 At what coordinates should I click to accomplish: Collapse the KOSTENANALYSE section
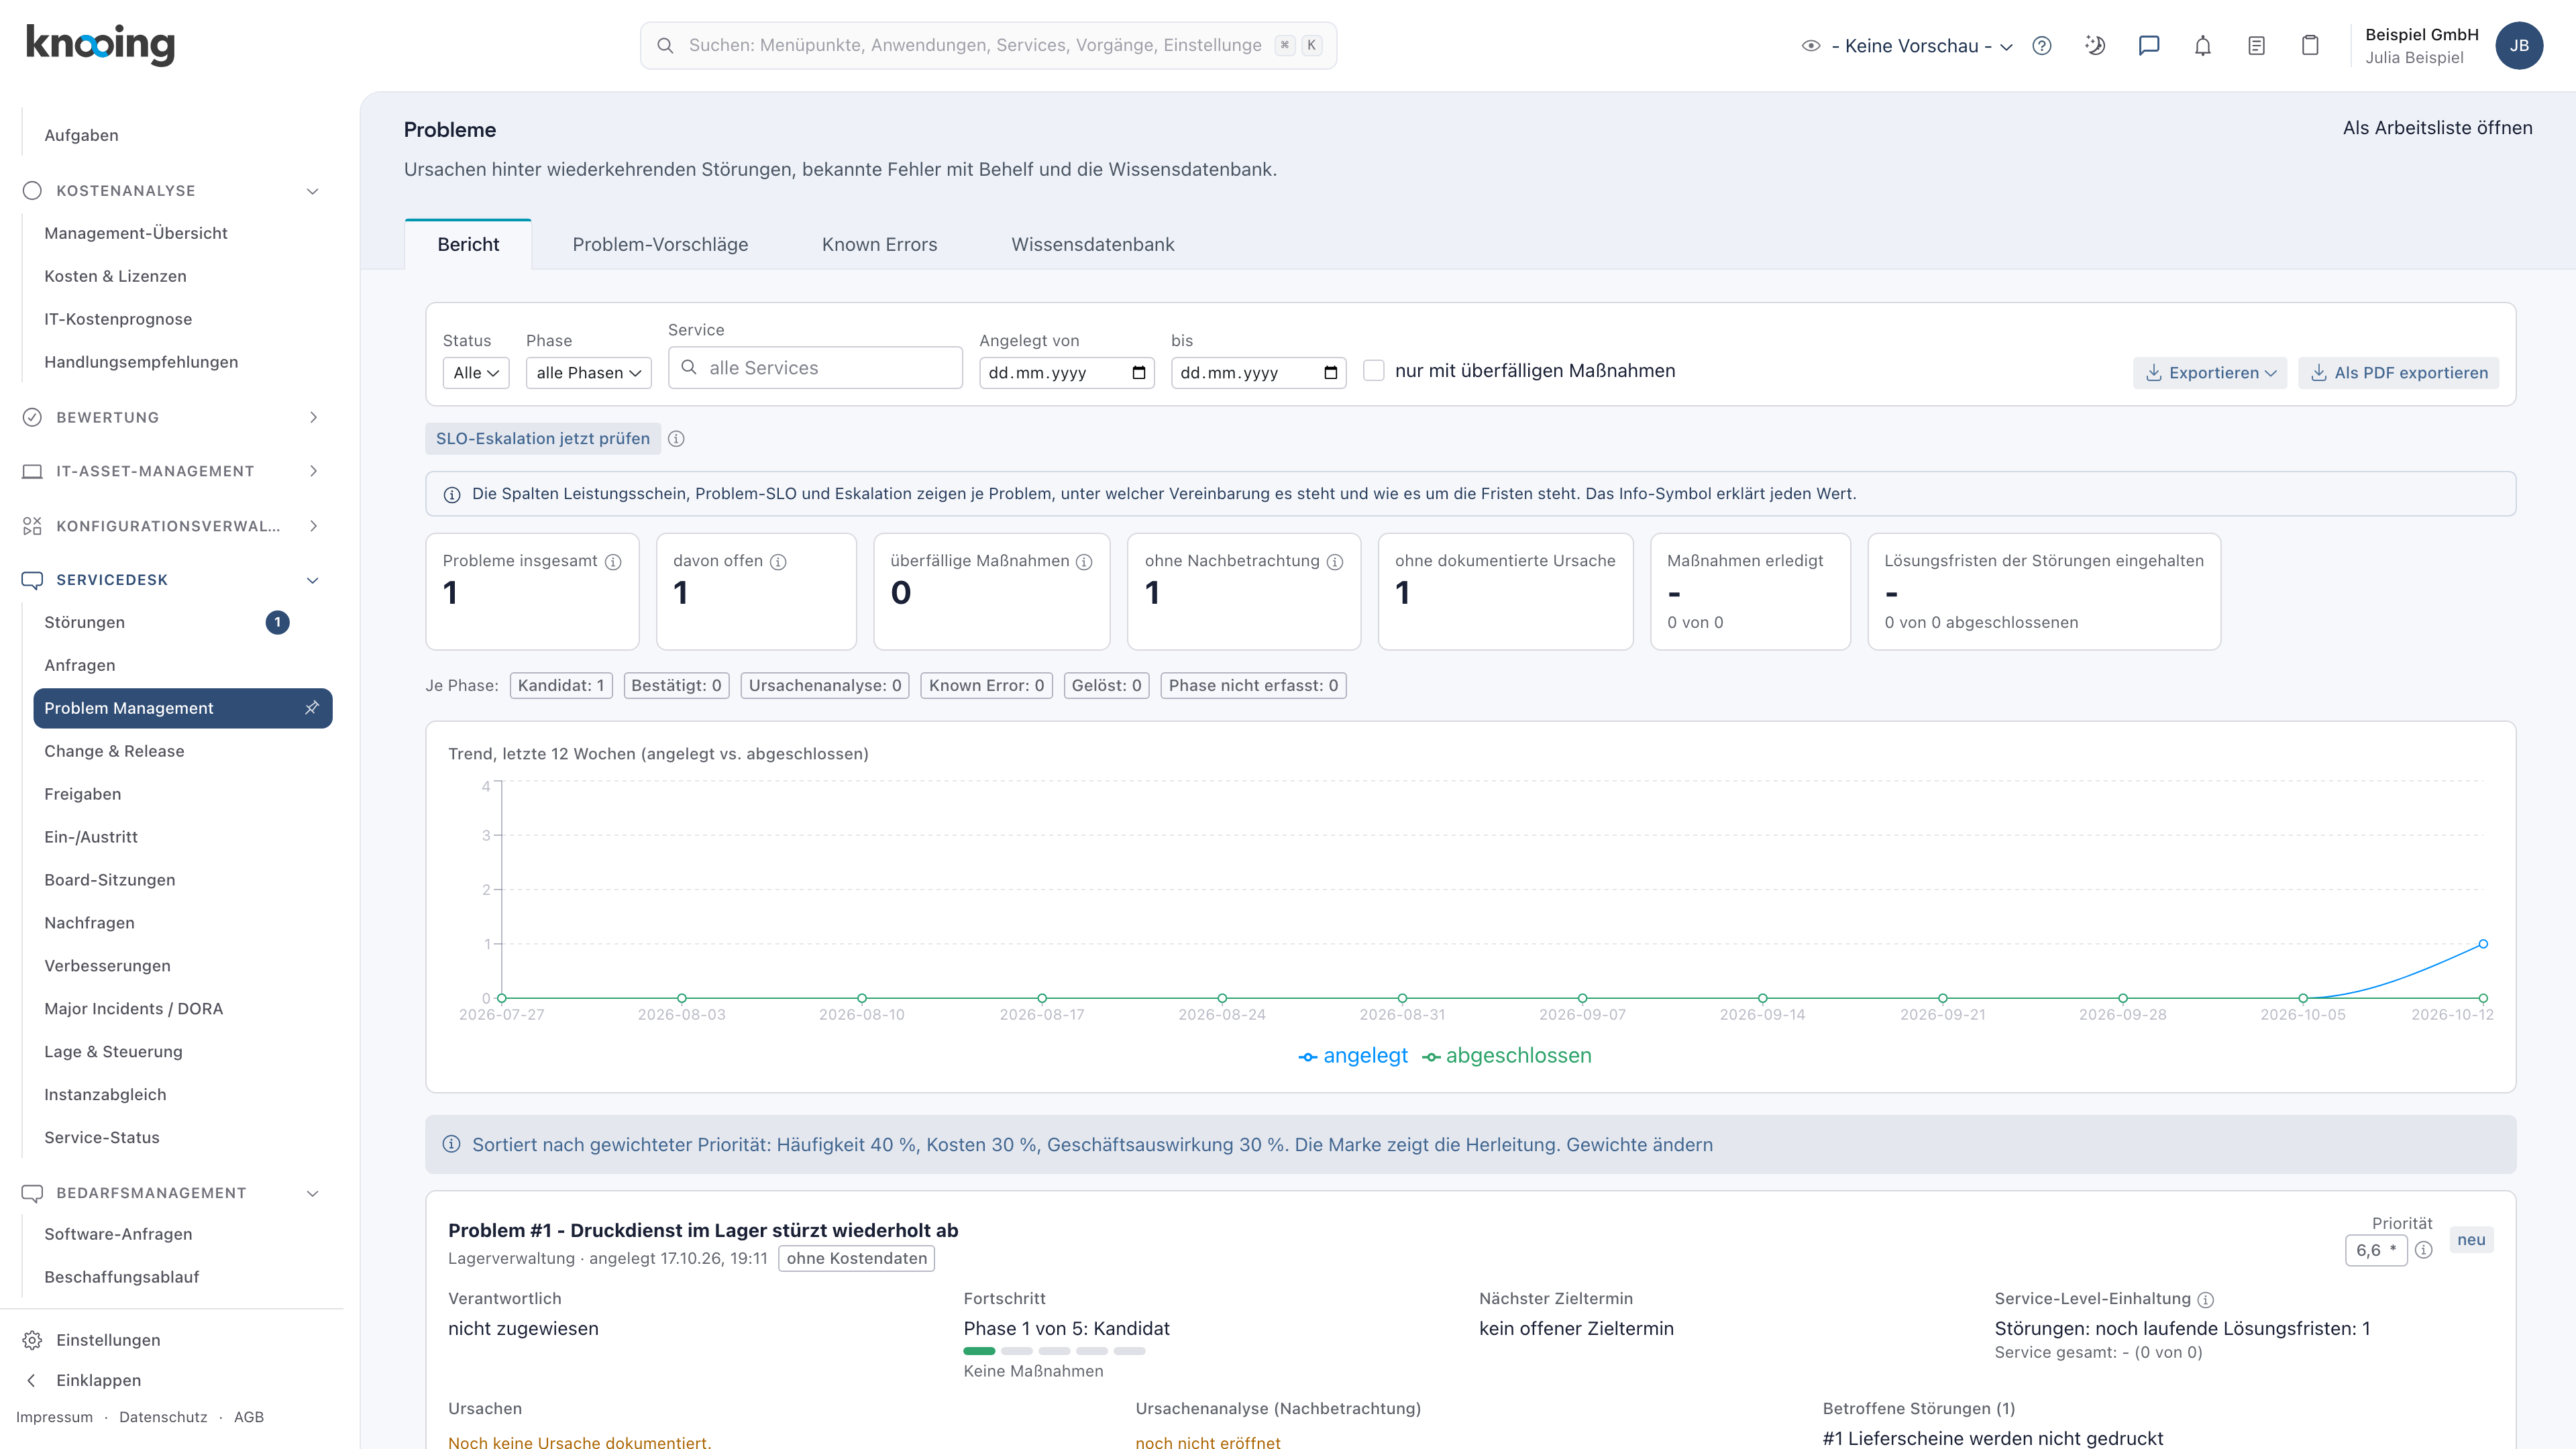[x=312, y=191]
